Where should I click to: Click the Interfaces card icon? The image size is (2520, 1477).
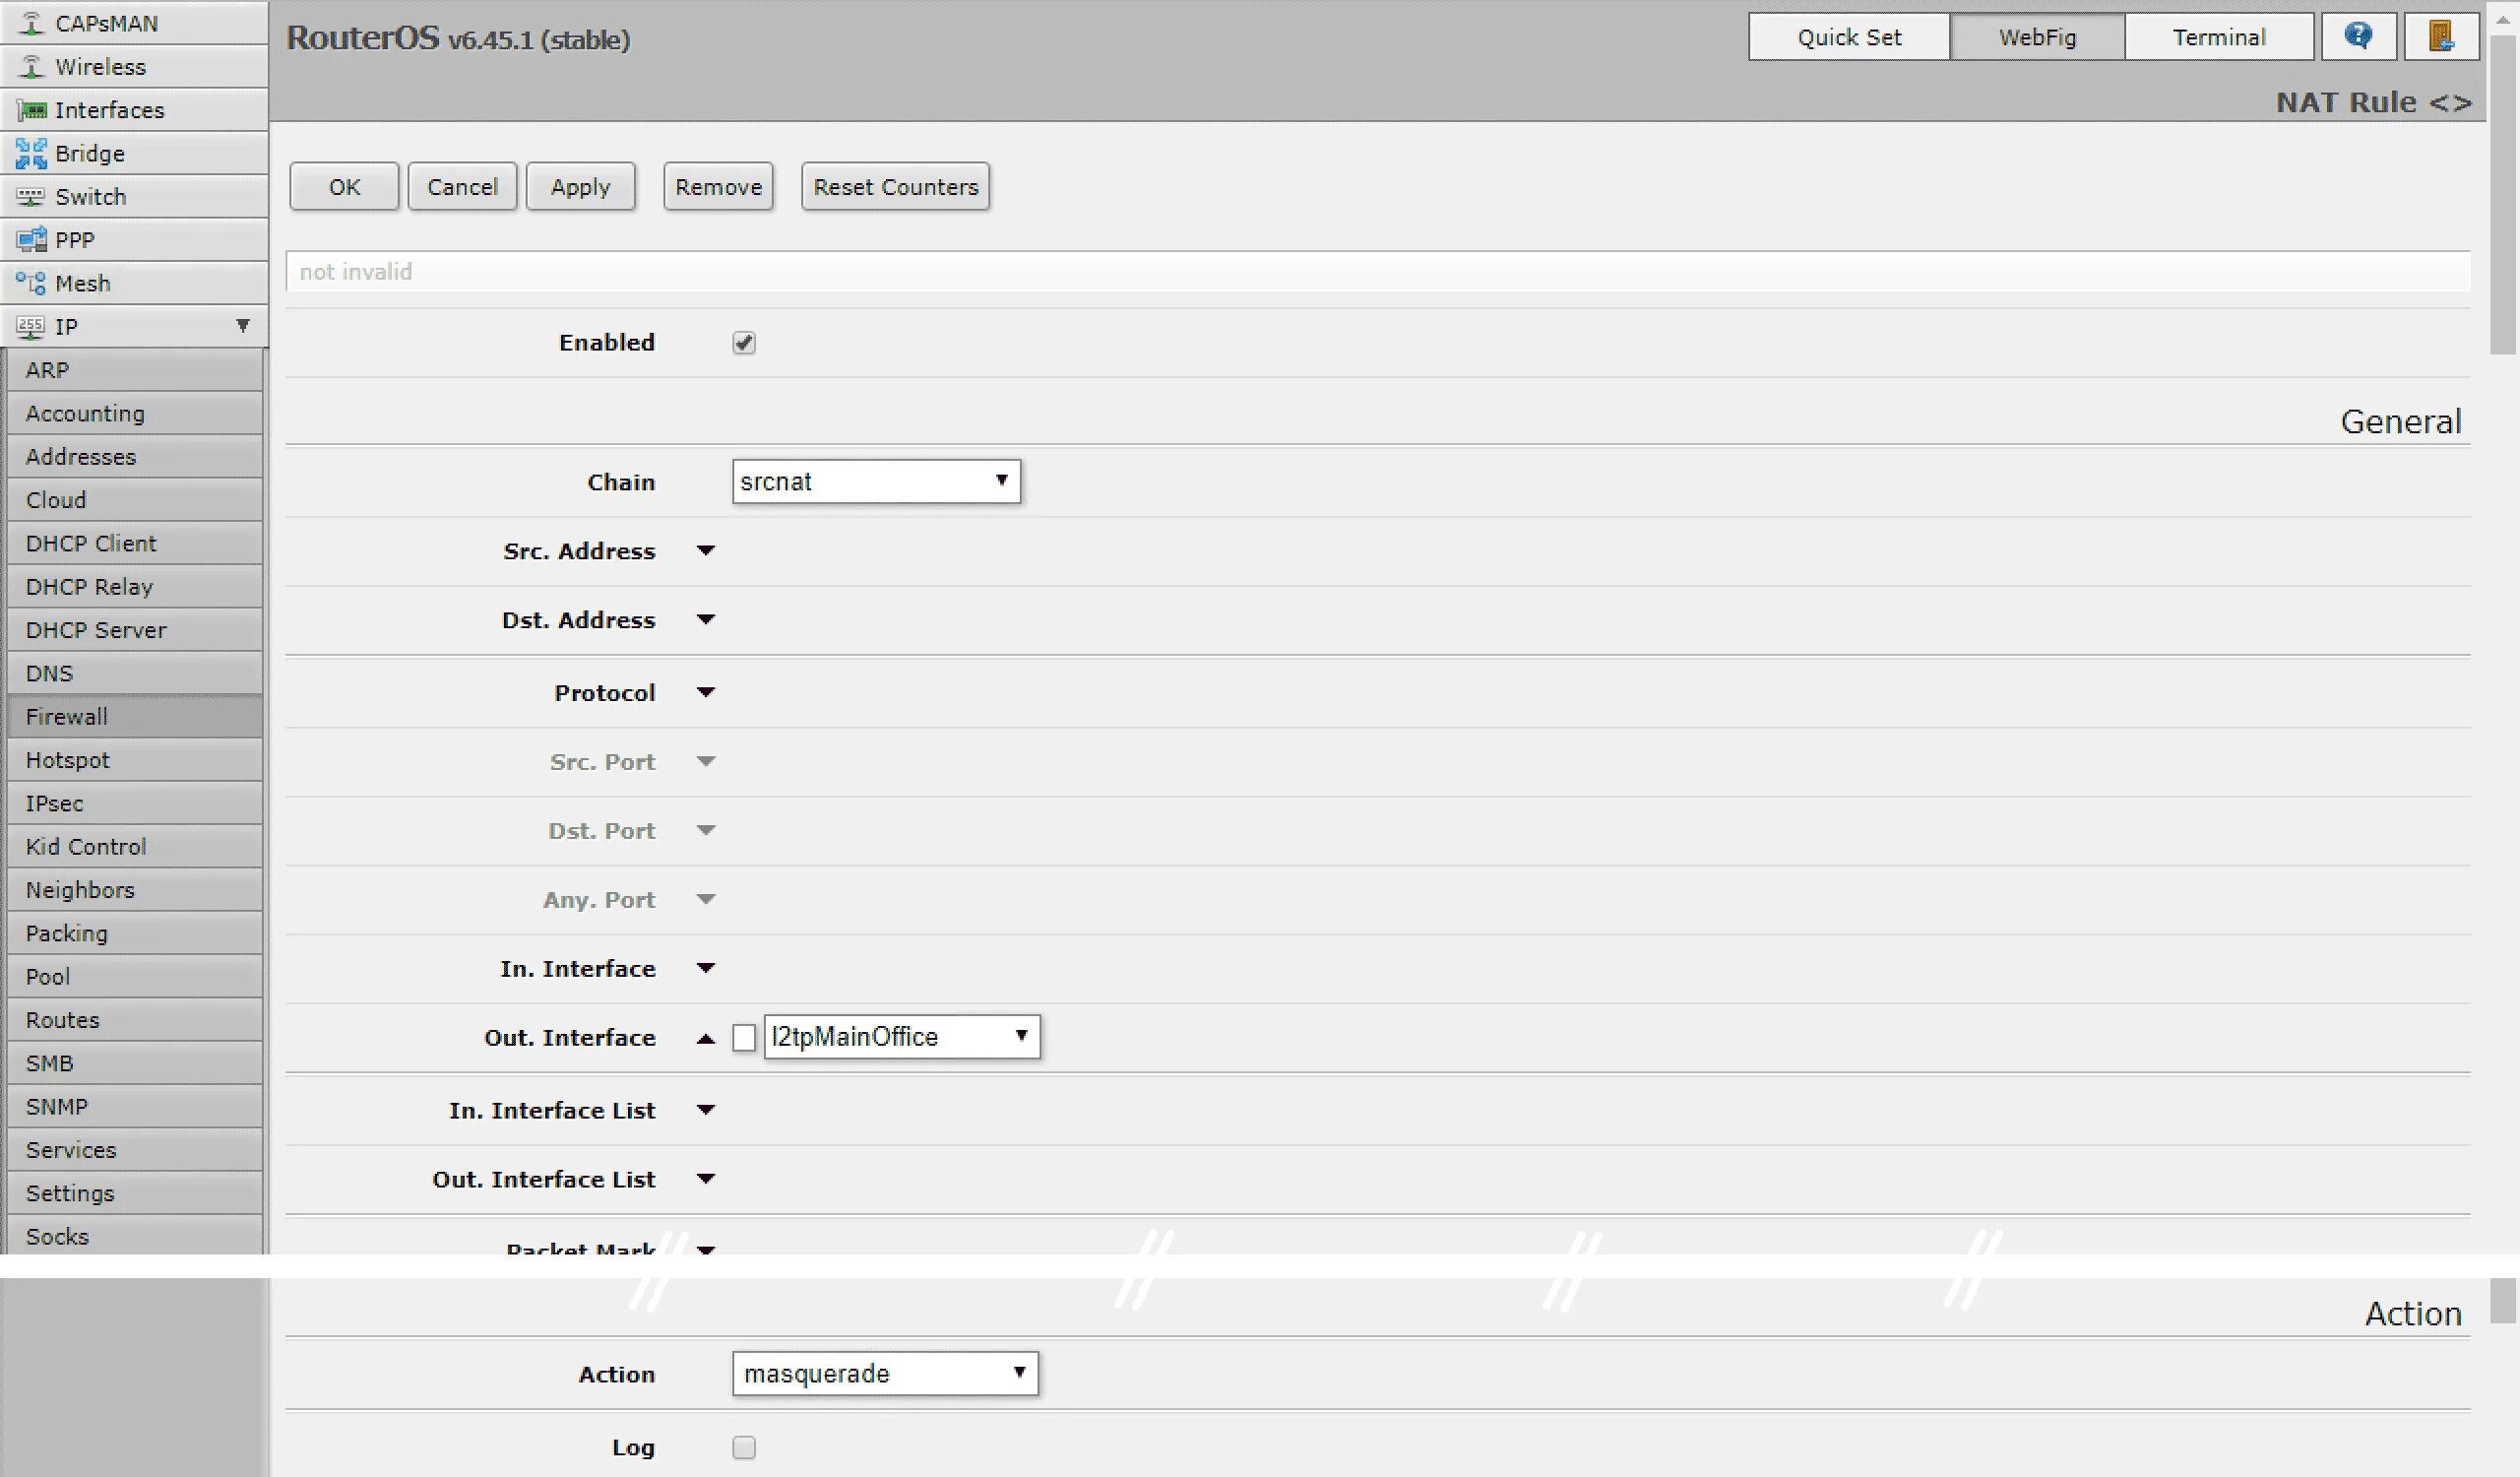click(x=32, y=110)
